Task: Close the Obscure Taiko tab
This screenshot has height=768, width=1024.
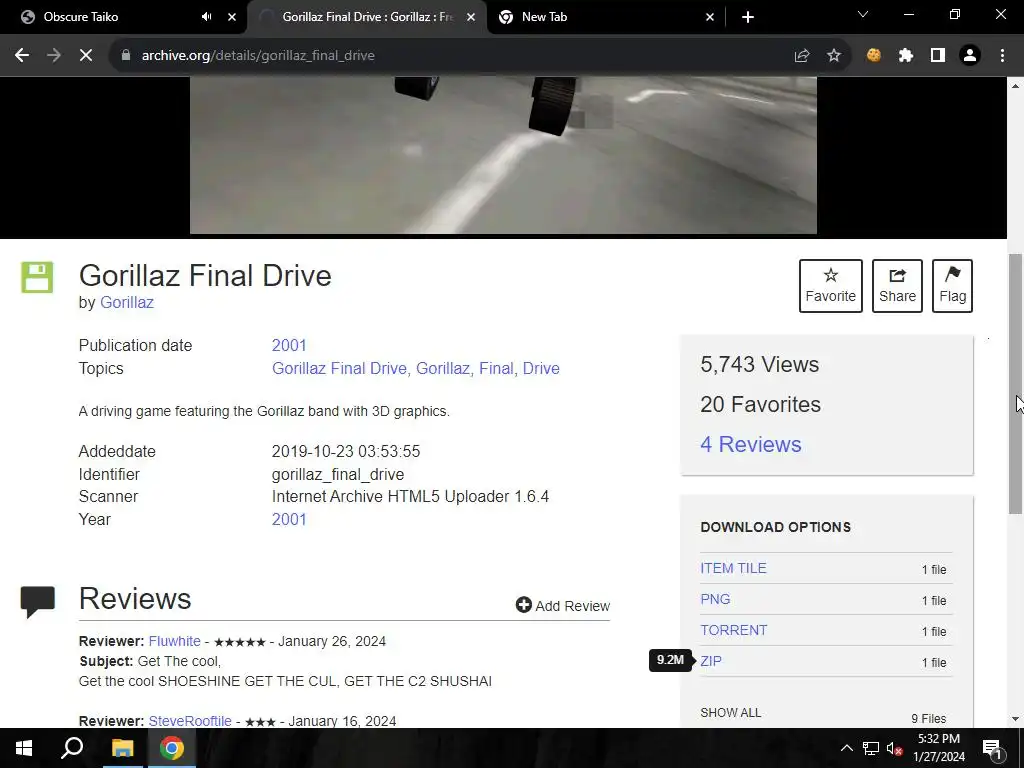Action: tap(232, 17)
